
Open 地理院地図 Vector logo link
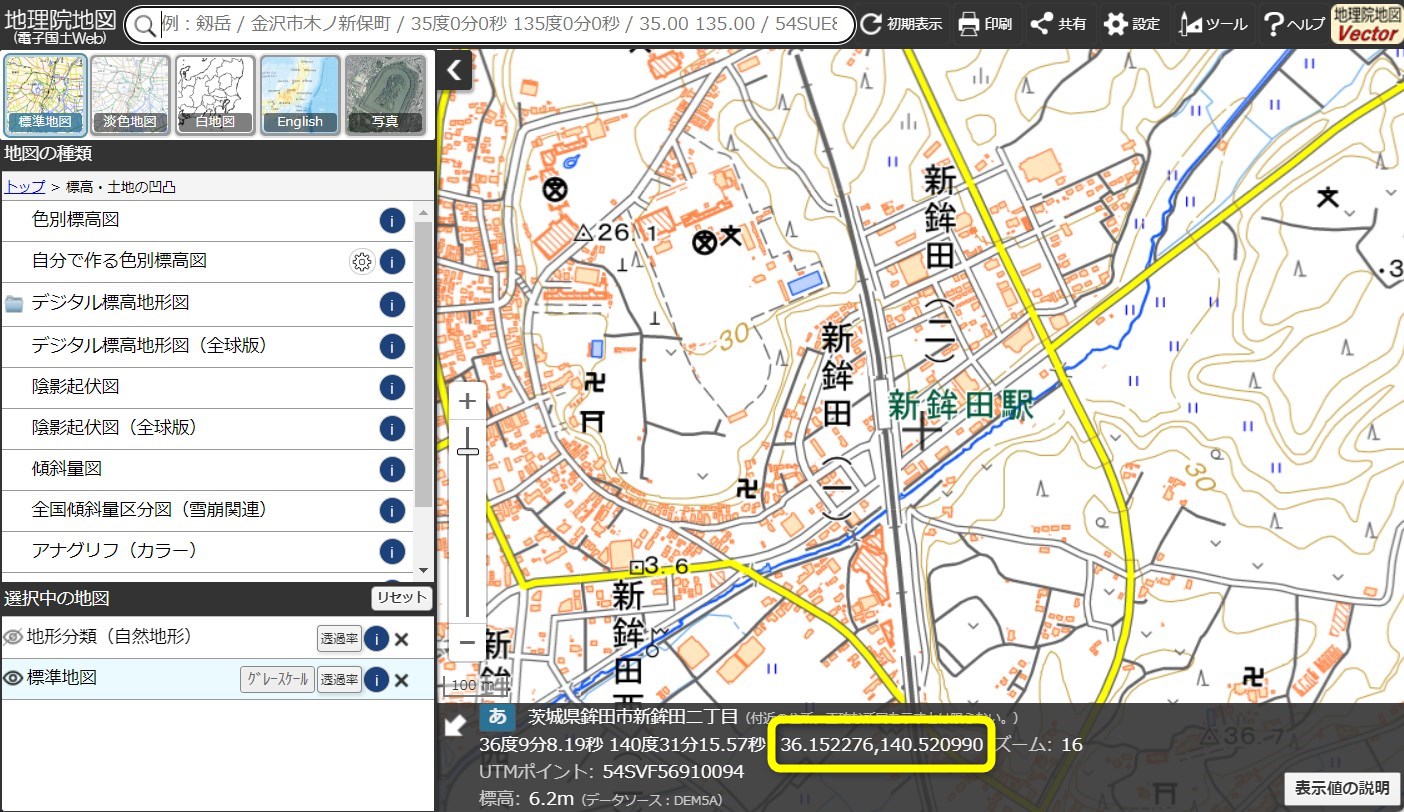tap(1367, 24)
